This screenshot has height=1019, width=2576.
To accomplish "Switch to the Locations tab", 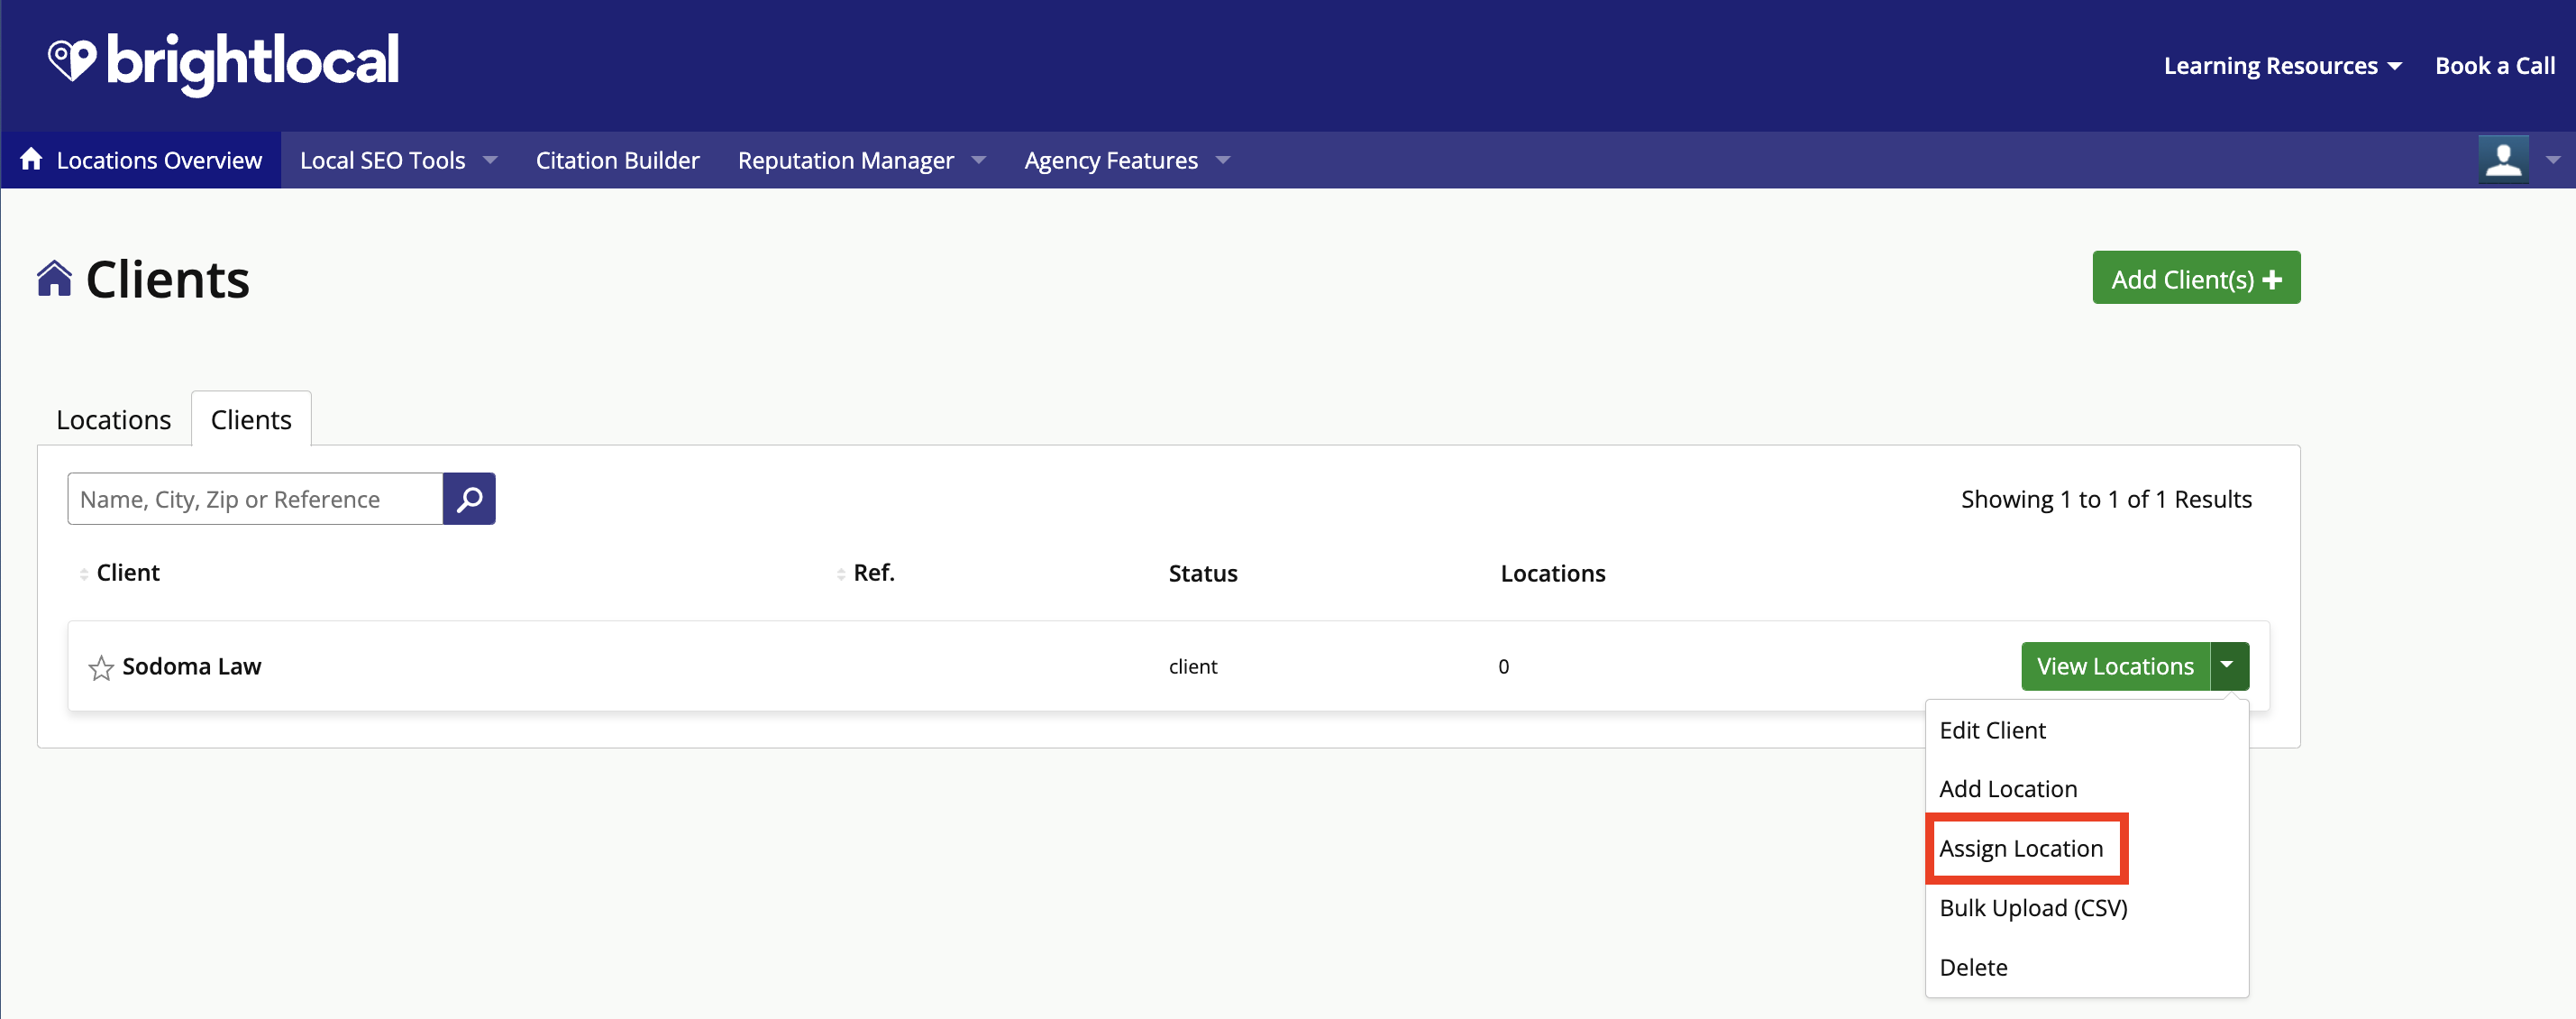I will click(113, 419).
